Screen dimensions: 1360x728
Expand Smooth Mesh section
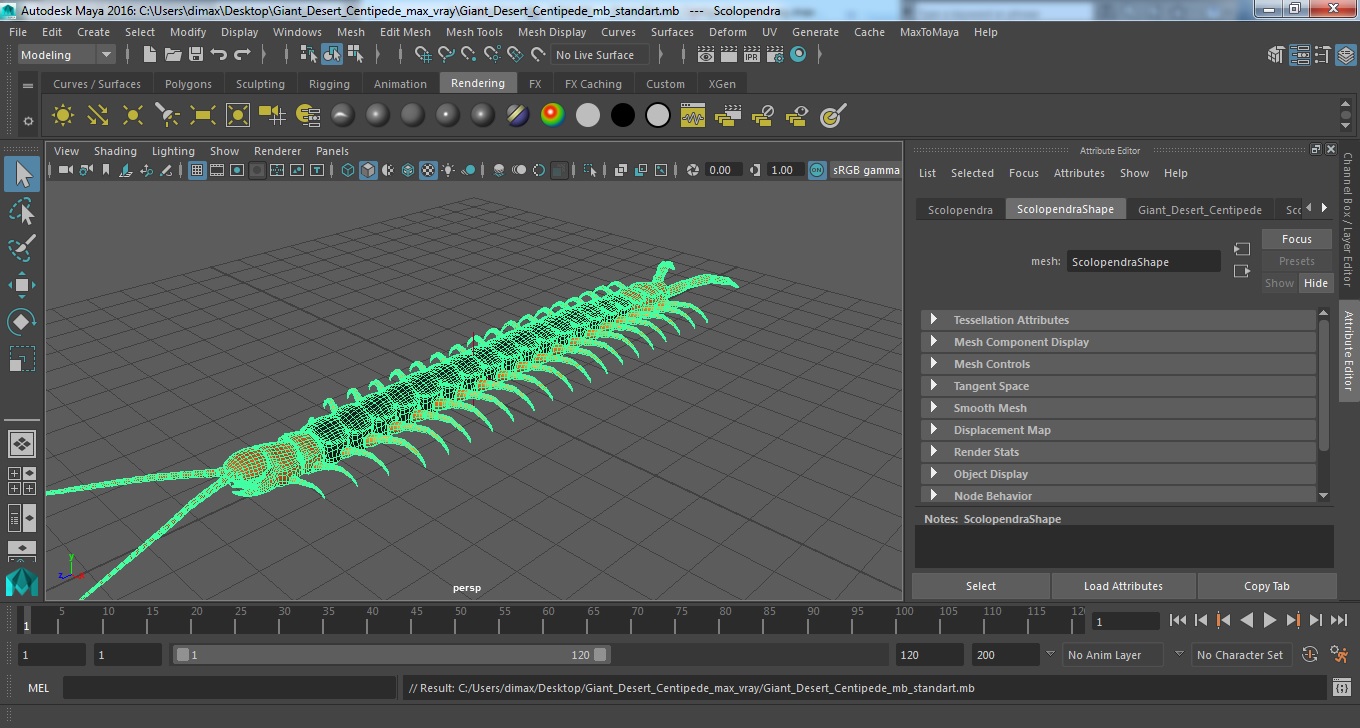[x=1118, y=408]
